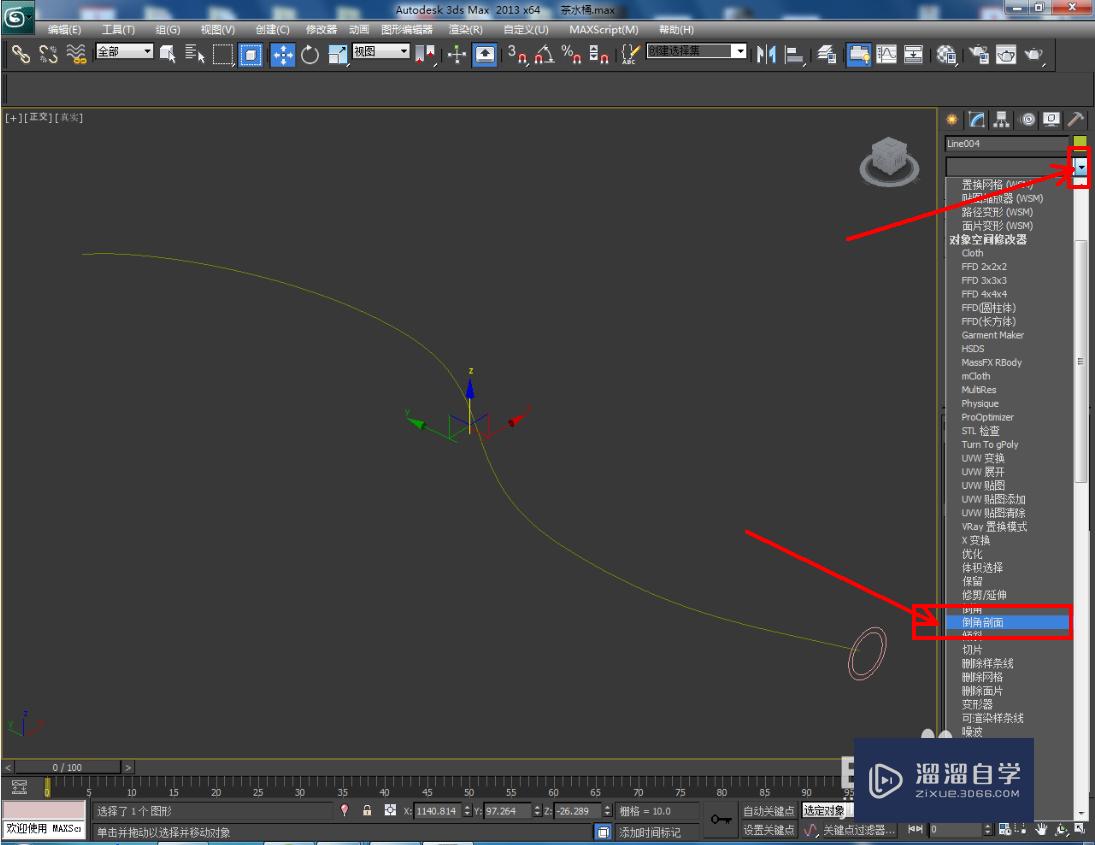Click Use Pivot Point Center icon
This screenshot has height=845, width=1095.
(x=425, y=54)
